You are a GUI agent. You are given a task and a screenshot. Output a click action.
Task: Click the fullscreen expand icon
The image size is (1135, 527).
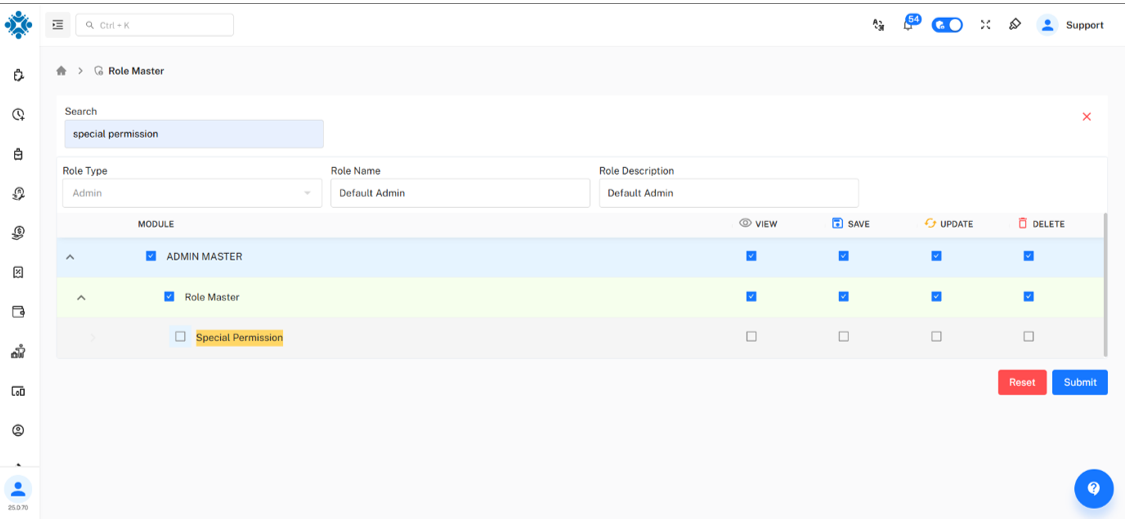coord(985,25)
